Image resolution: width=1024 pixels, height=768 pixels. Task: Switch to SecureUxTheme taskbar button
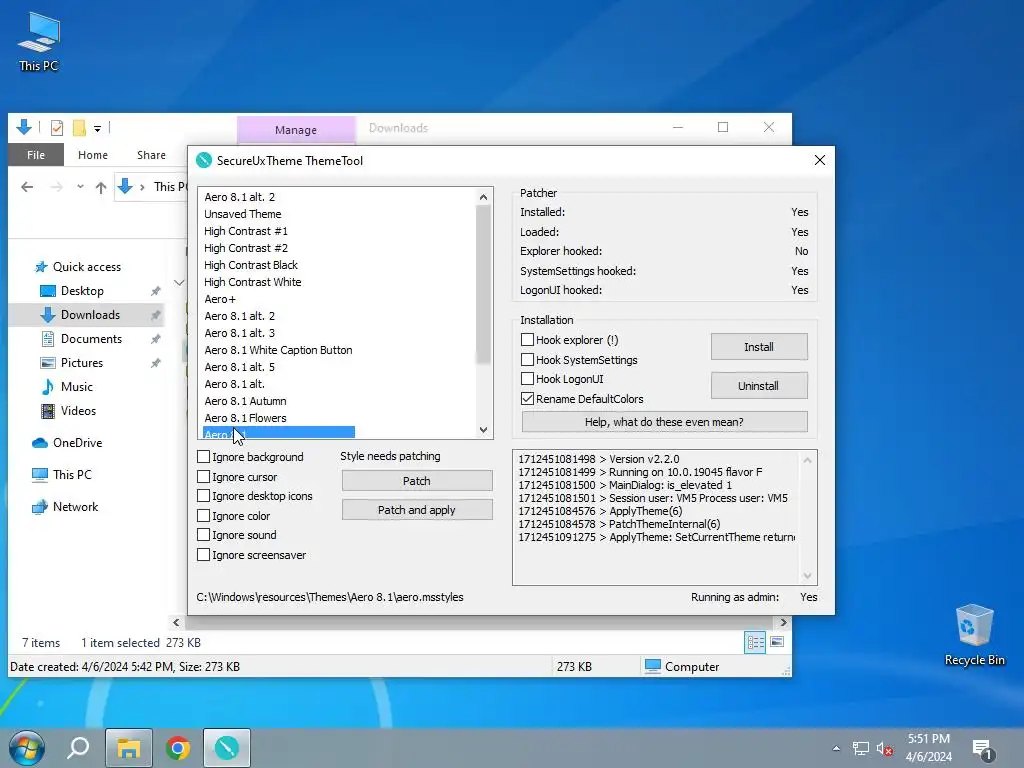click(x=227, y=748)
